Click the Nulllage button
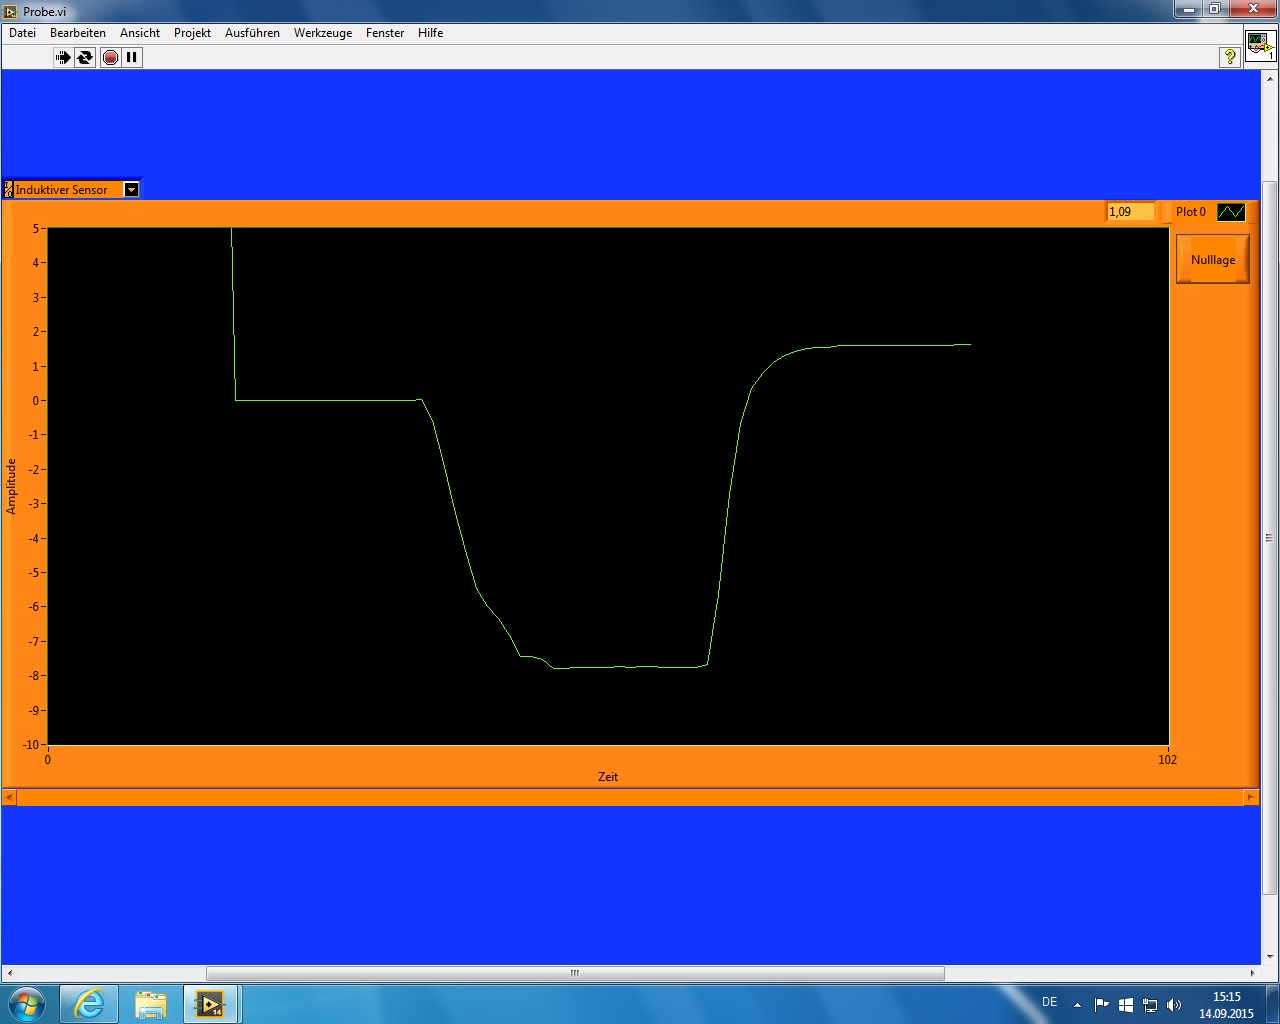The width and height of the screenshot is (1280, 1024). point(1213,260)
